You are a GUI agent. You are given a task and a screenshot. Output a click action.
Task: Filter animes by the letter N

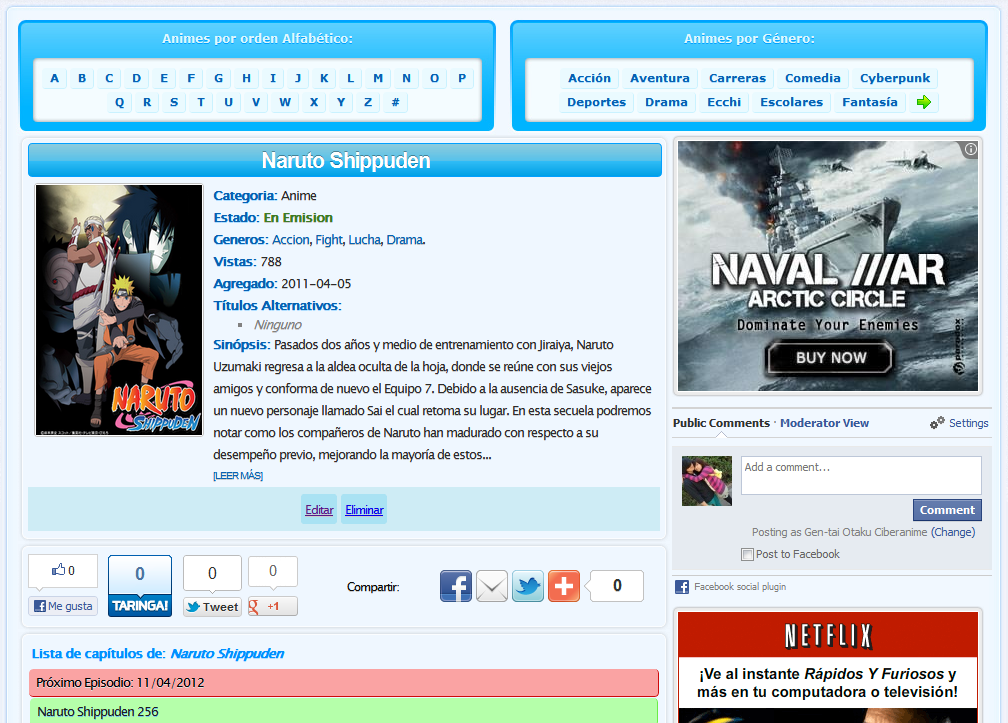point(406,78)
